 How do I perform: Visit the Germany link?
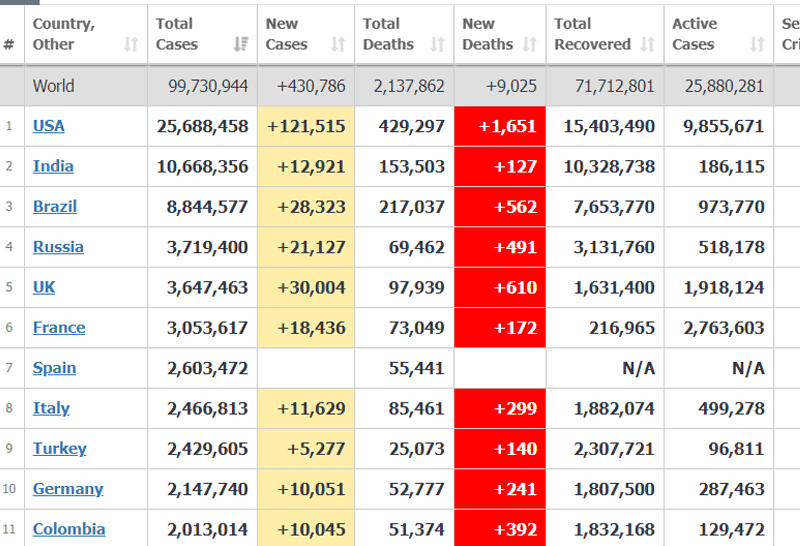[68, 489]
